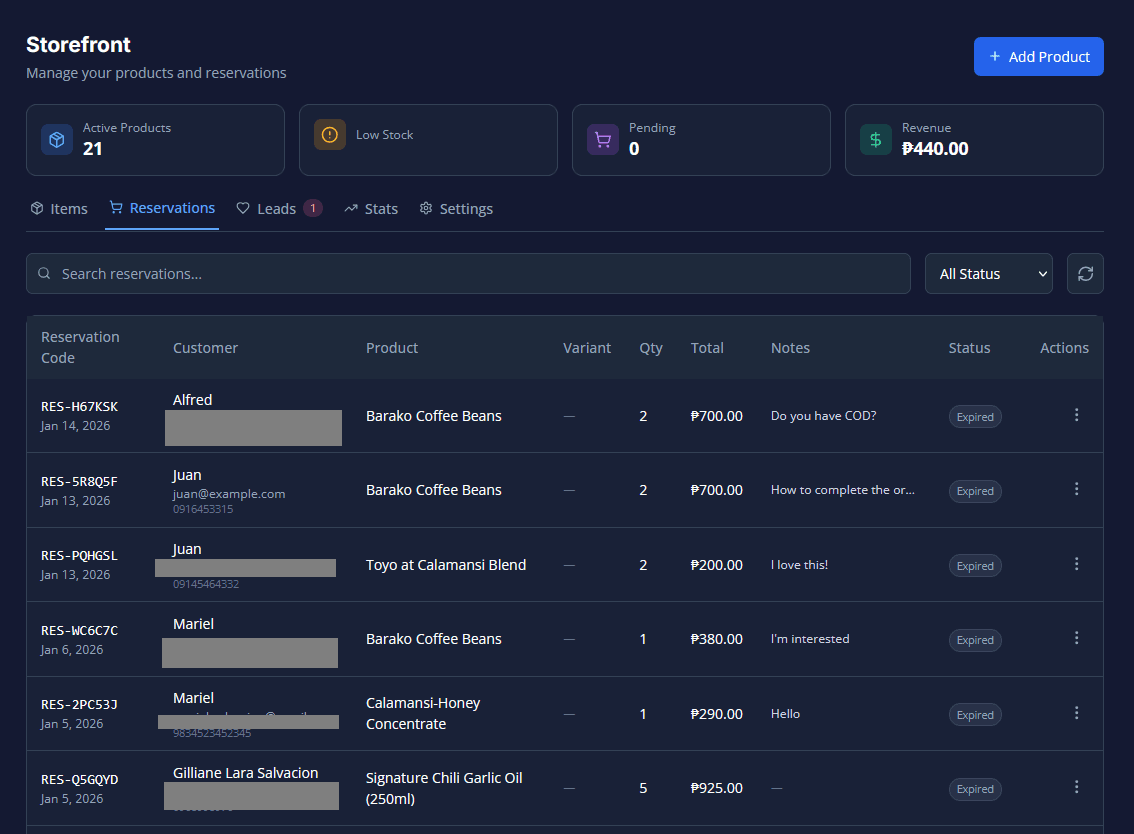
Task: Open three-dot menu for RES-PQHGSL row
Action: coord(1076,564)
